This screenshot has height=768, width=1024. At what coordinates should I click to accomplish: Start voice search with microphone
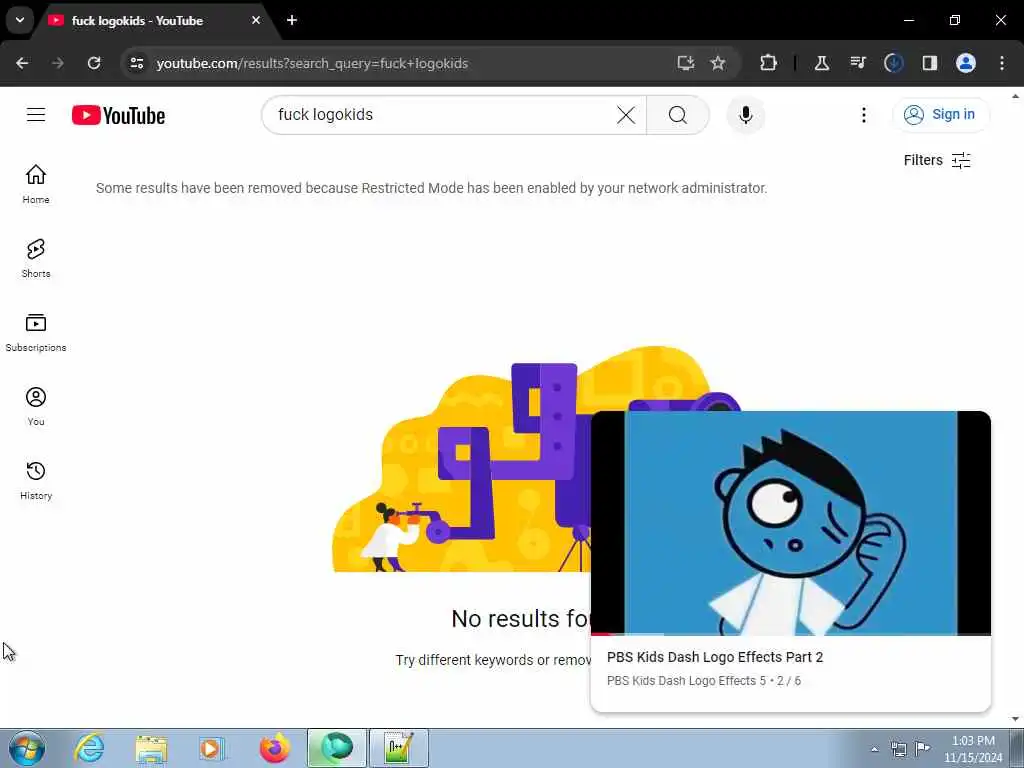coord(746,115)
